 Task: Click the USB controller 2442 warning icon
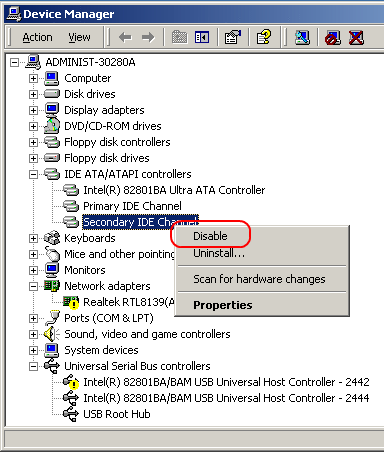[x=71, y=382]
